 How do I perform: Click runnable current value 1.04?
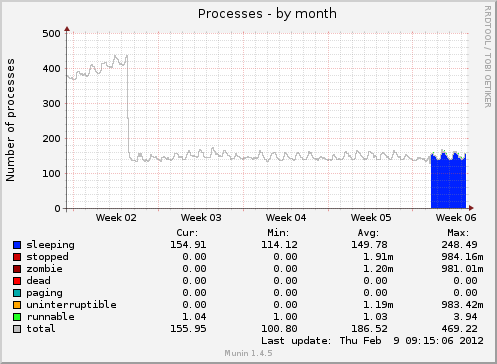194,317
